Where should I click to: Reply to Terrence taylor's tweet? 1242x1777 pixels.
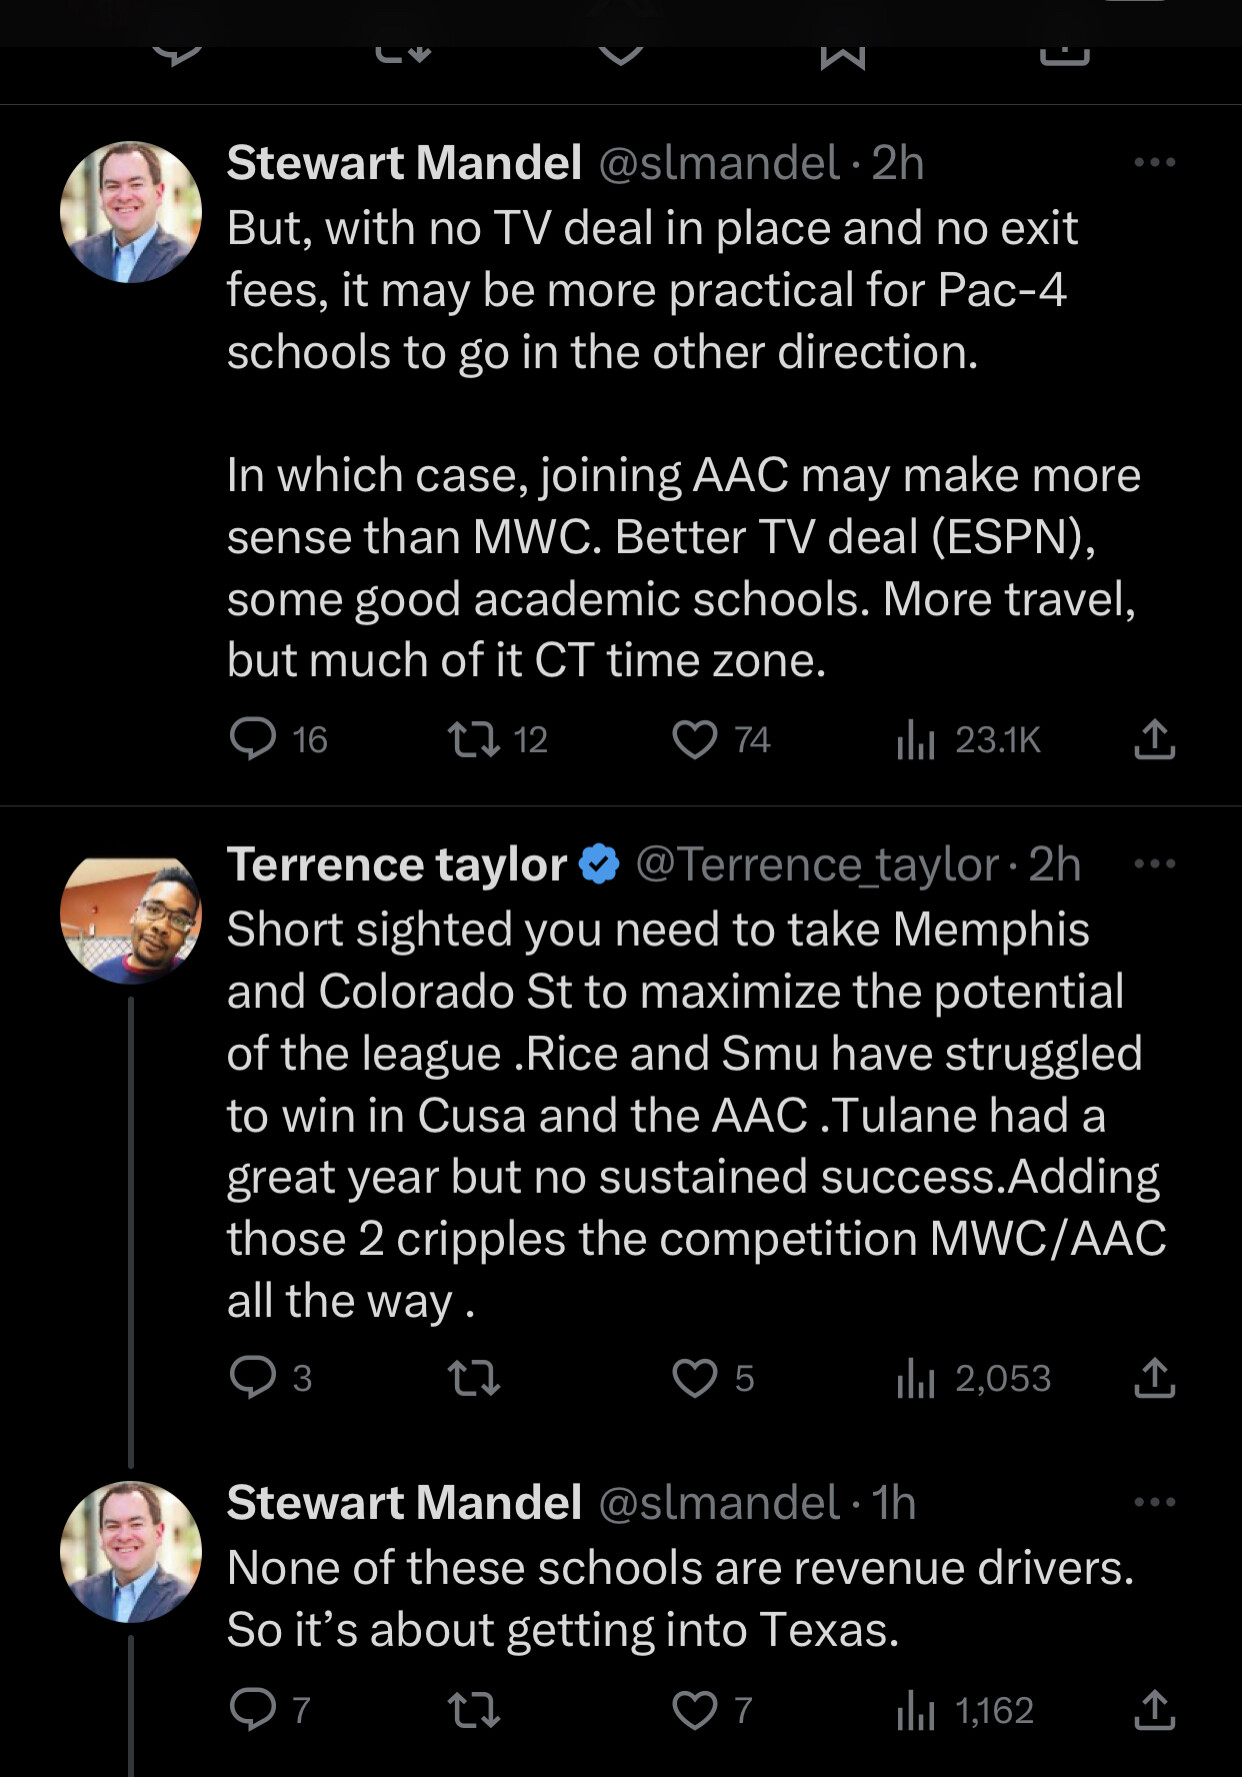coord(253,1377)
